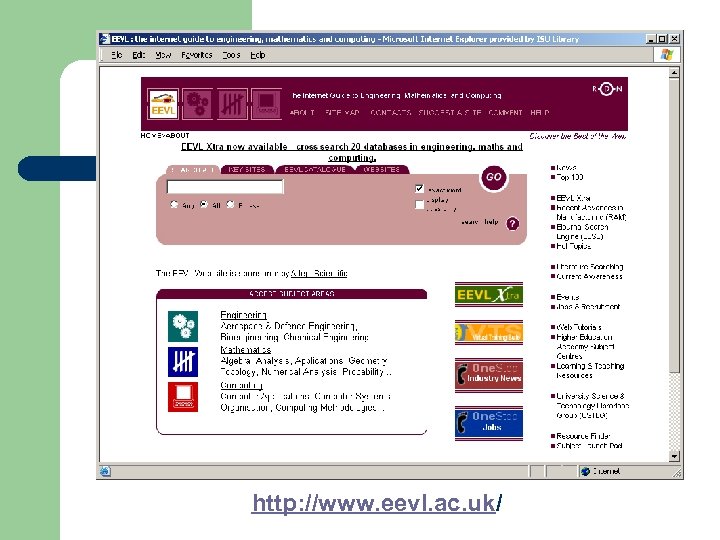Click the Windows flag logo in IE toolbar
720x540 pixels.
tap(667, 55)
